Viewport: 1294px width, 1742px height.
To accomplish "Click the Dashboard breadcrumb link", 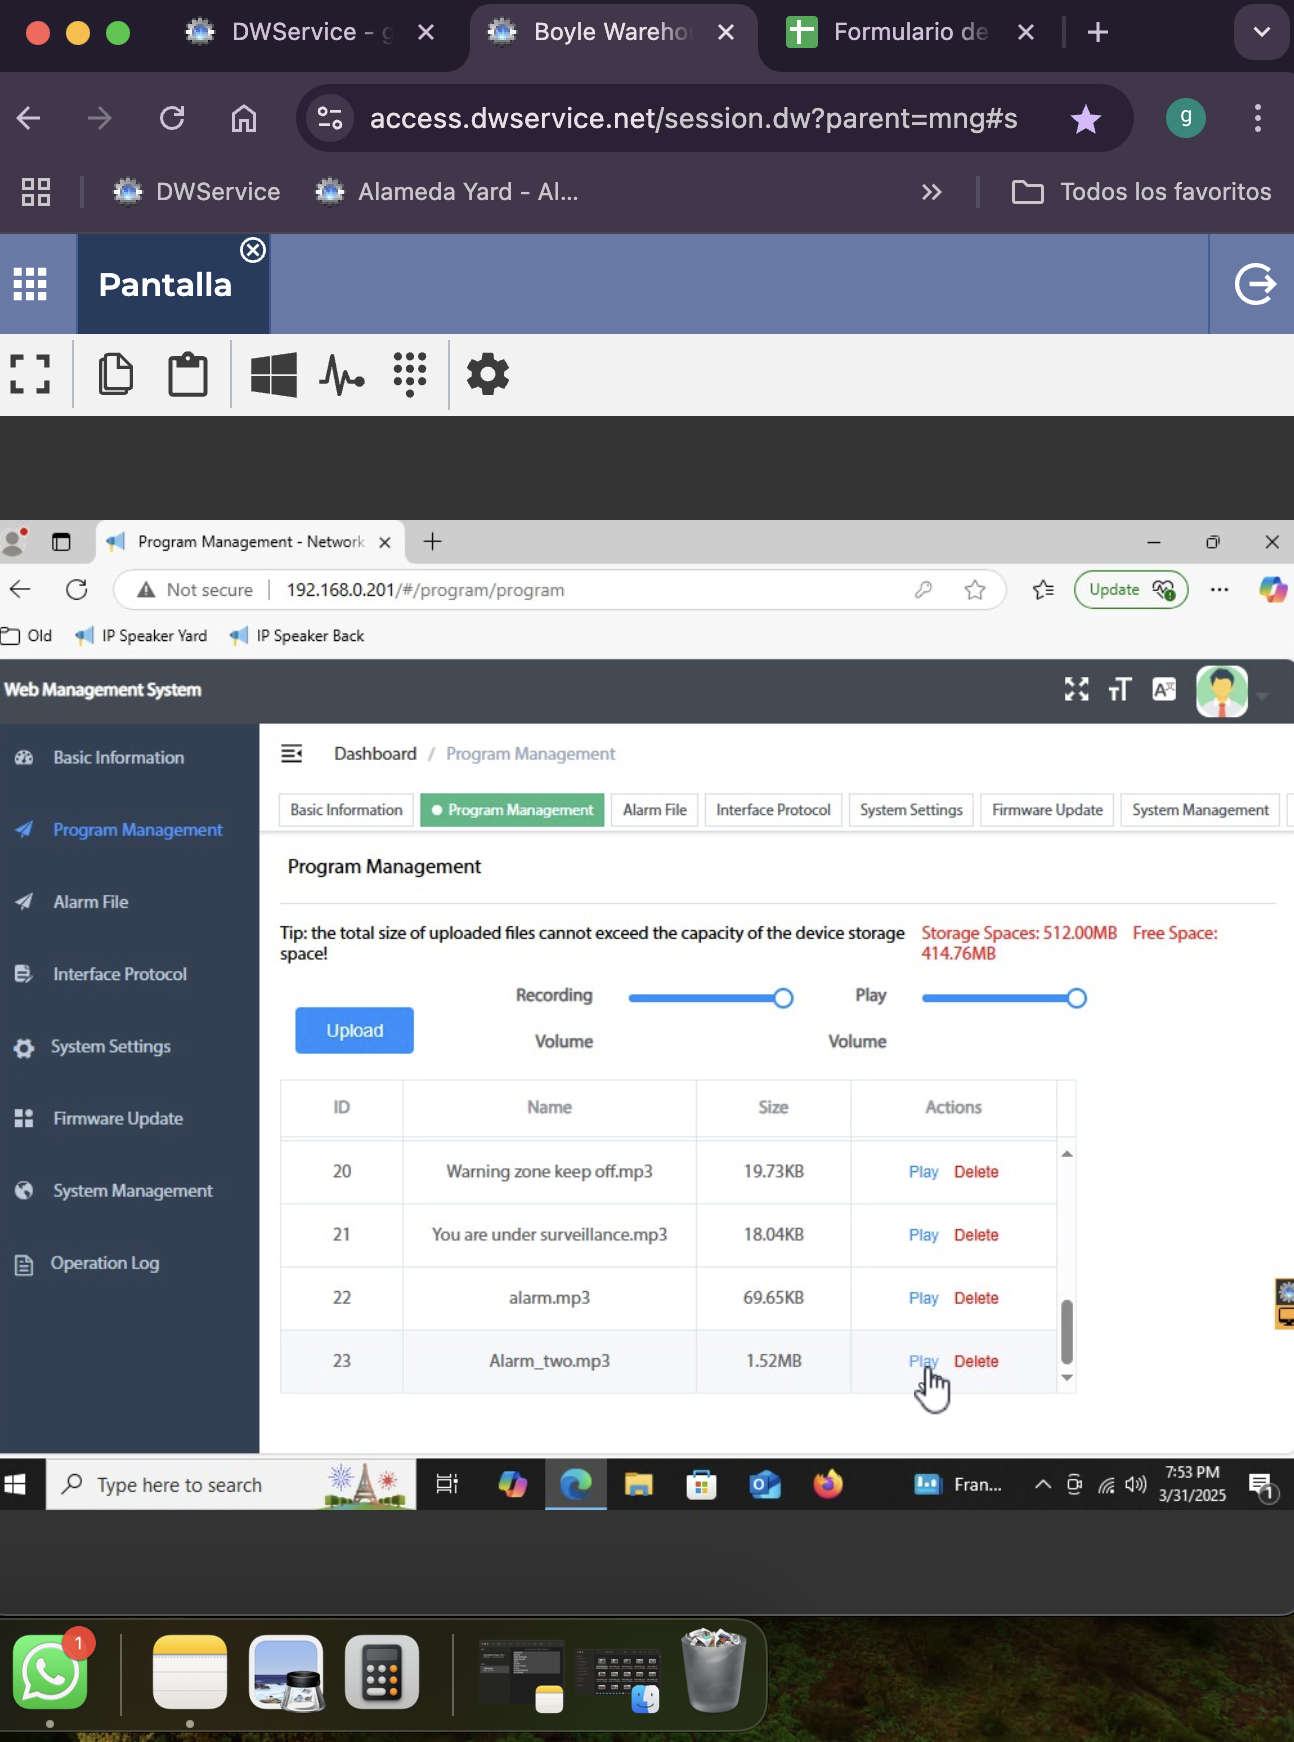I will (375, 754).
